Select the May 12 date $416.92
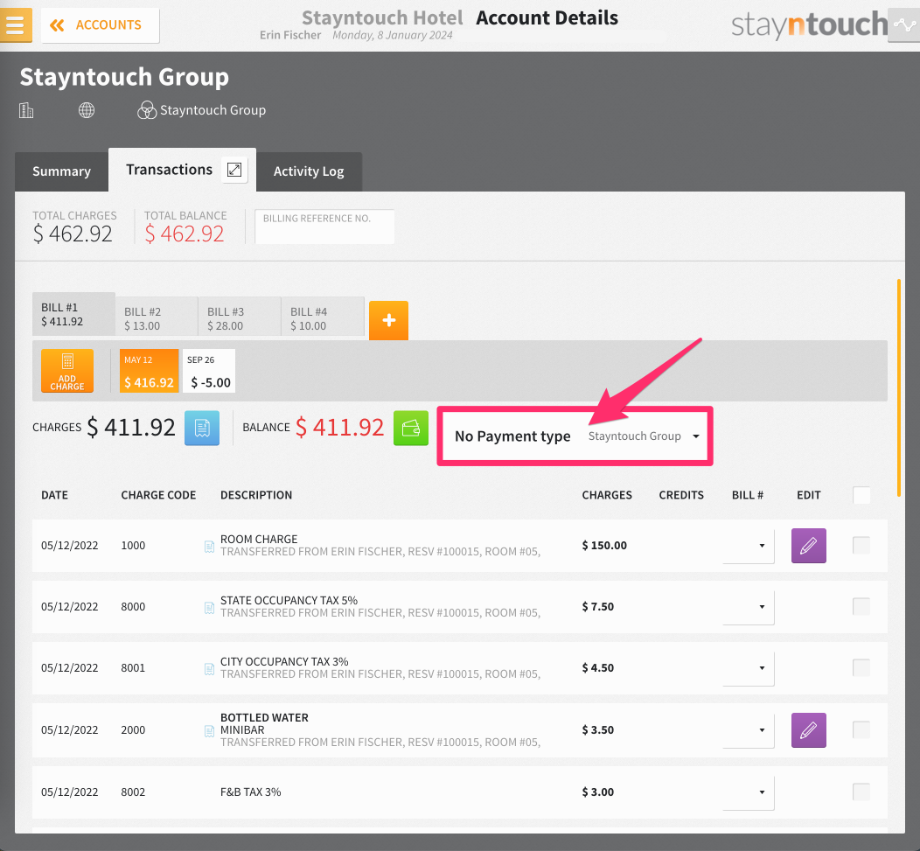Viewport: 920px width, 851px height. click(x=149, y=371)
